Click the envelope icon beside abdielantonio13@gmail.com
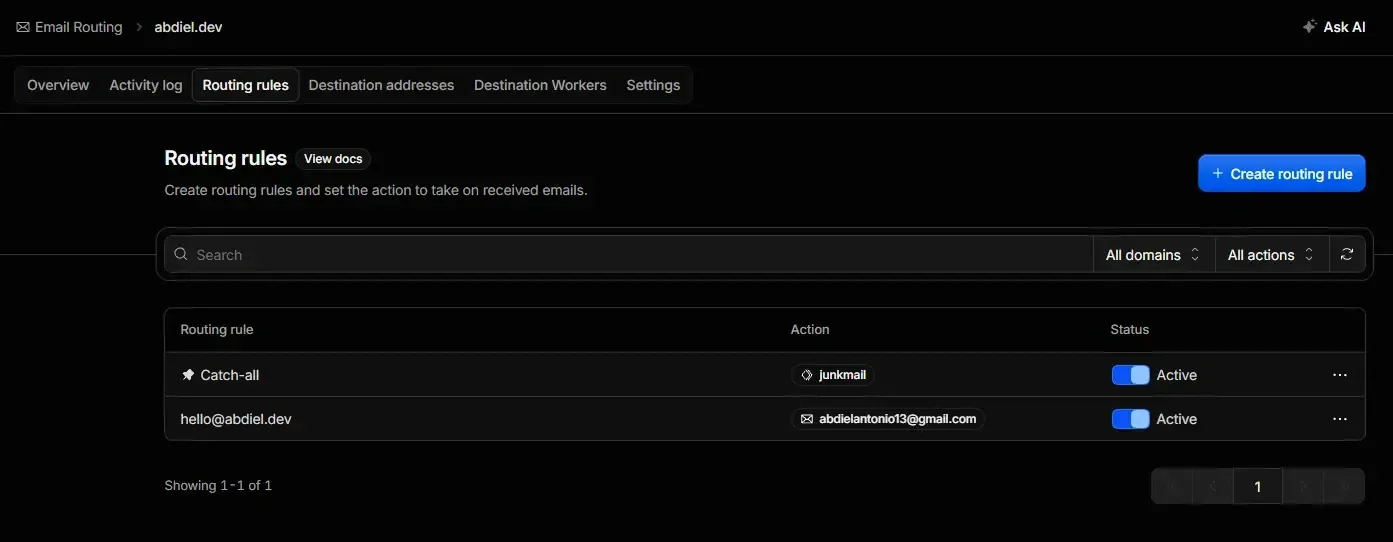The height and width of the screenshot is (542, 1393). [807, 419]
